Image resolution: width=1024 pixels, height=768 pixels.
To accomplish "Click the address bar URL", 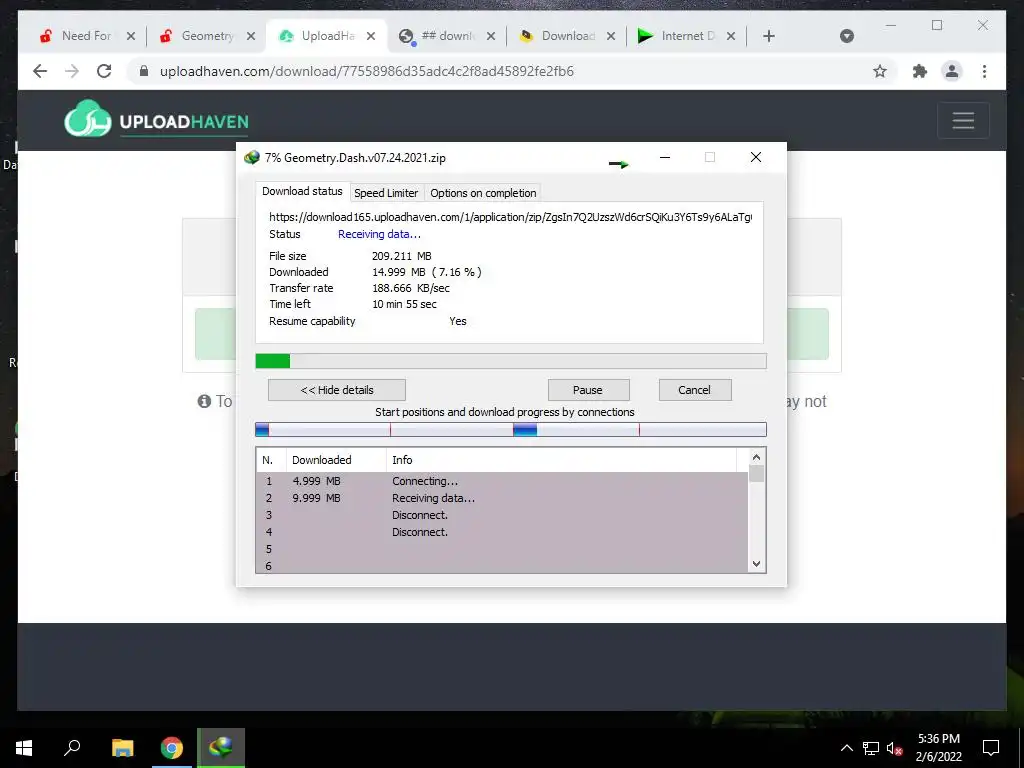I will pos(366,71).
